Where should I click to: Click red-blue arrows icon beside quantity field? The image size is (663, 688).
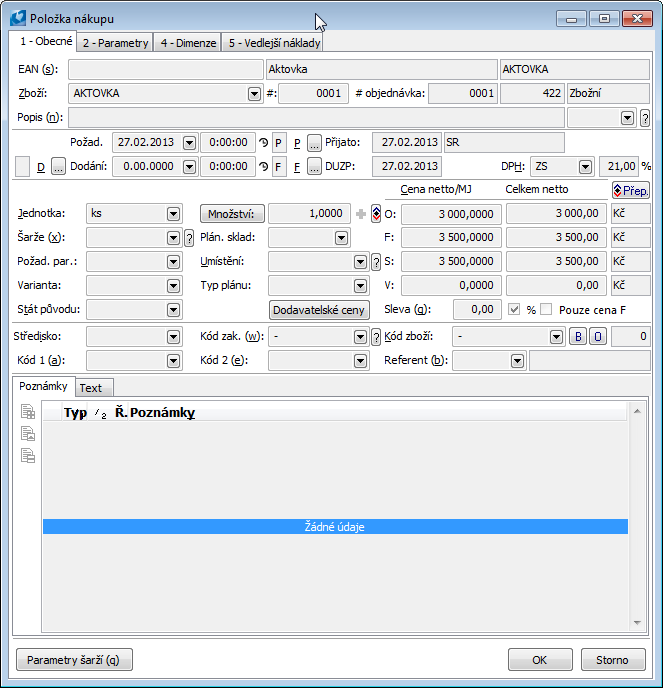coord(376,214)
